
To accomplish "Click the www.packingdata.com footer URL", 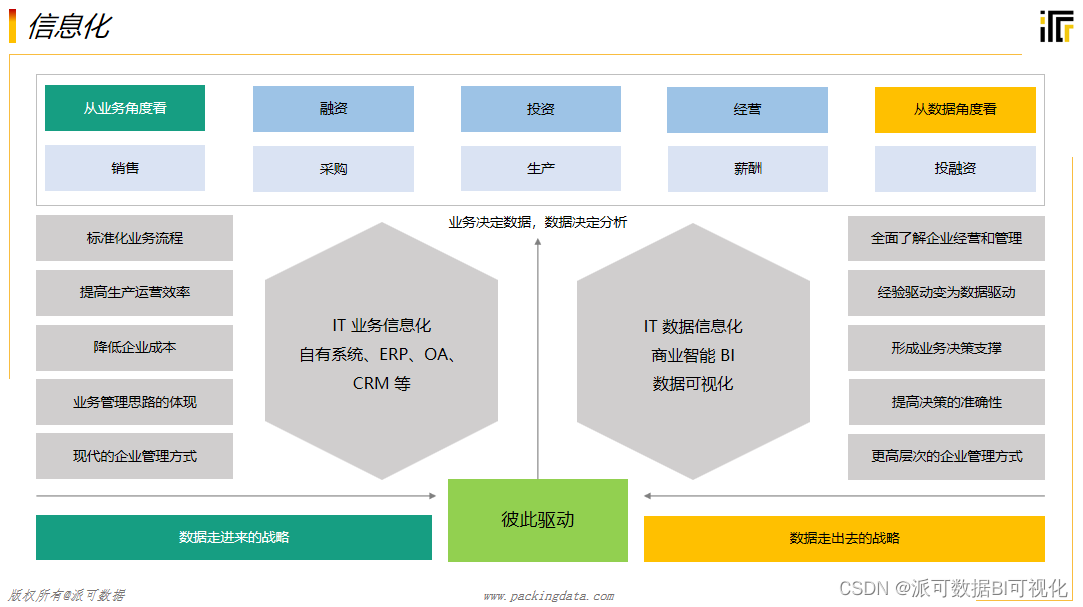I will [548, 596].
